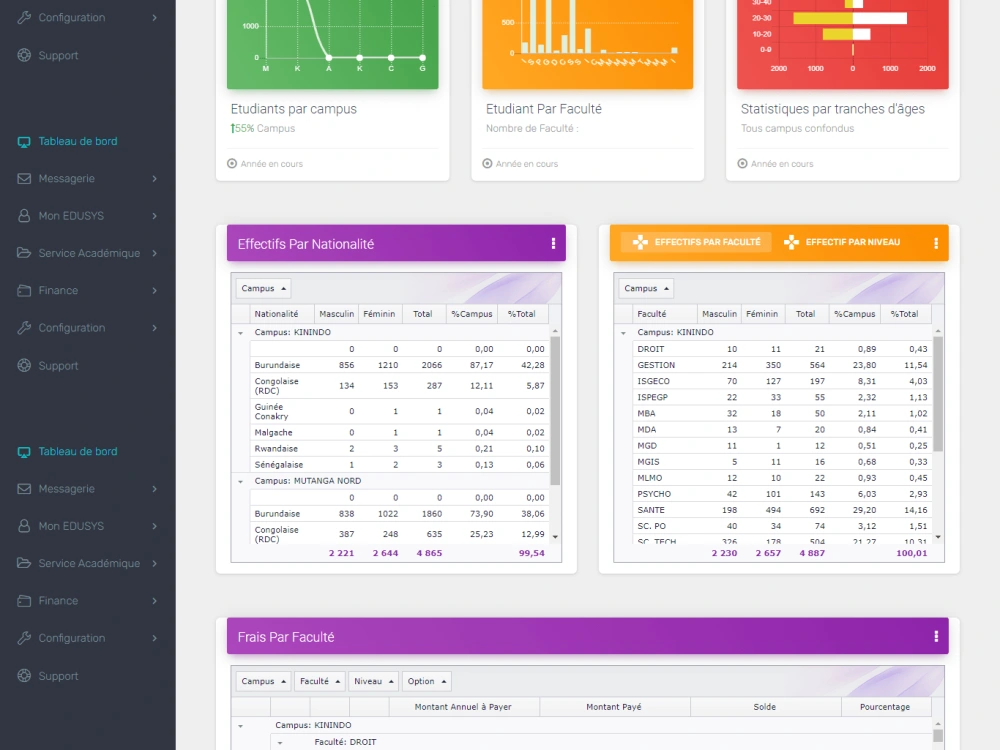Click the clock icon under Etudiant Par Faculté
Image resolution: width=1000 pixels, height=750 pixels.
tap(487, 164)
